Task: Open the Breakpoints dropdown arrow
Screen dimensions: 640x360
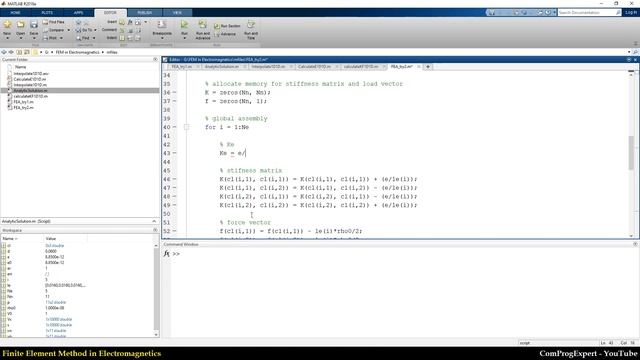Action: [162, 38]
